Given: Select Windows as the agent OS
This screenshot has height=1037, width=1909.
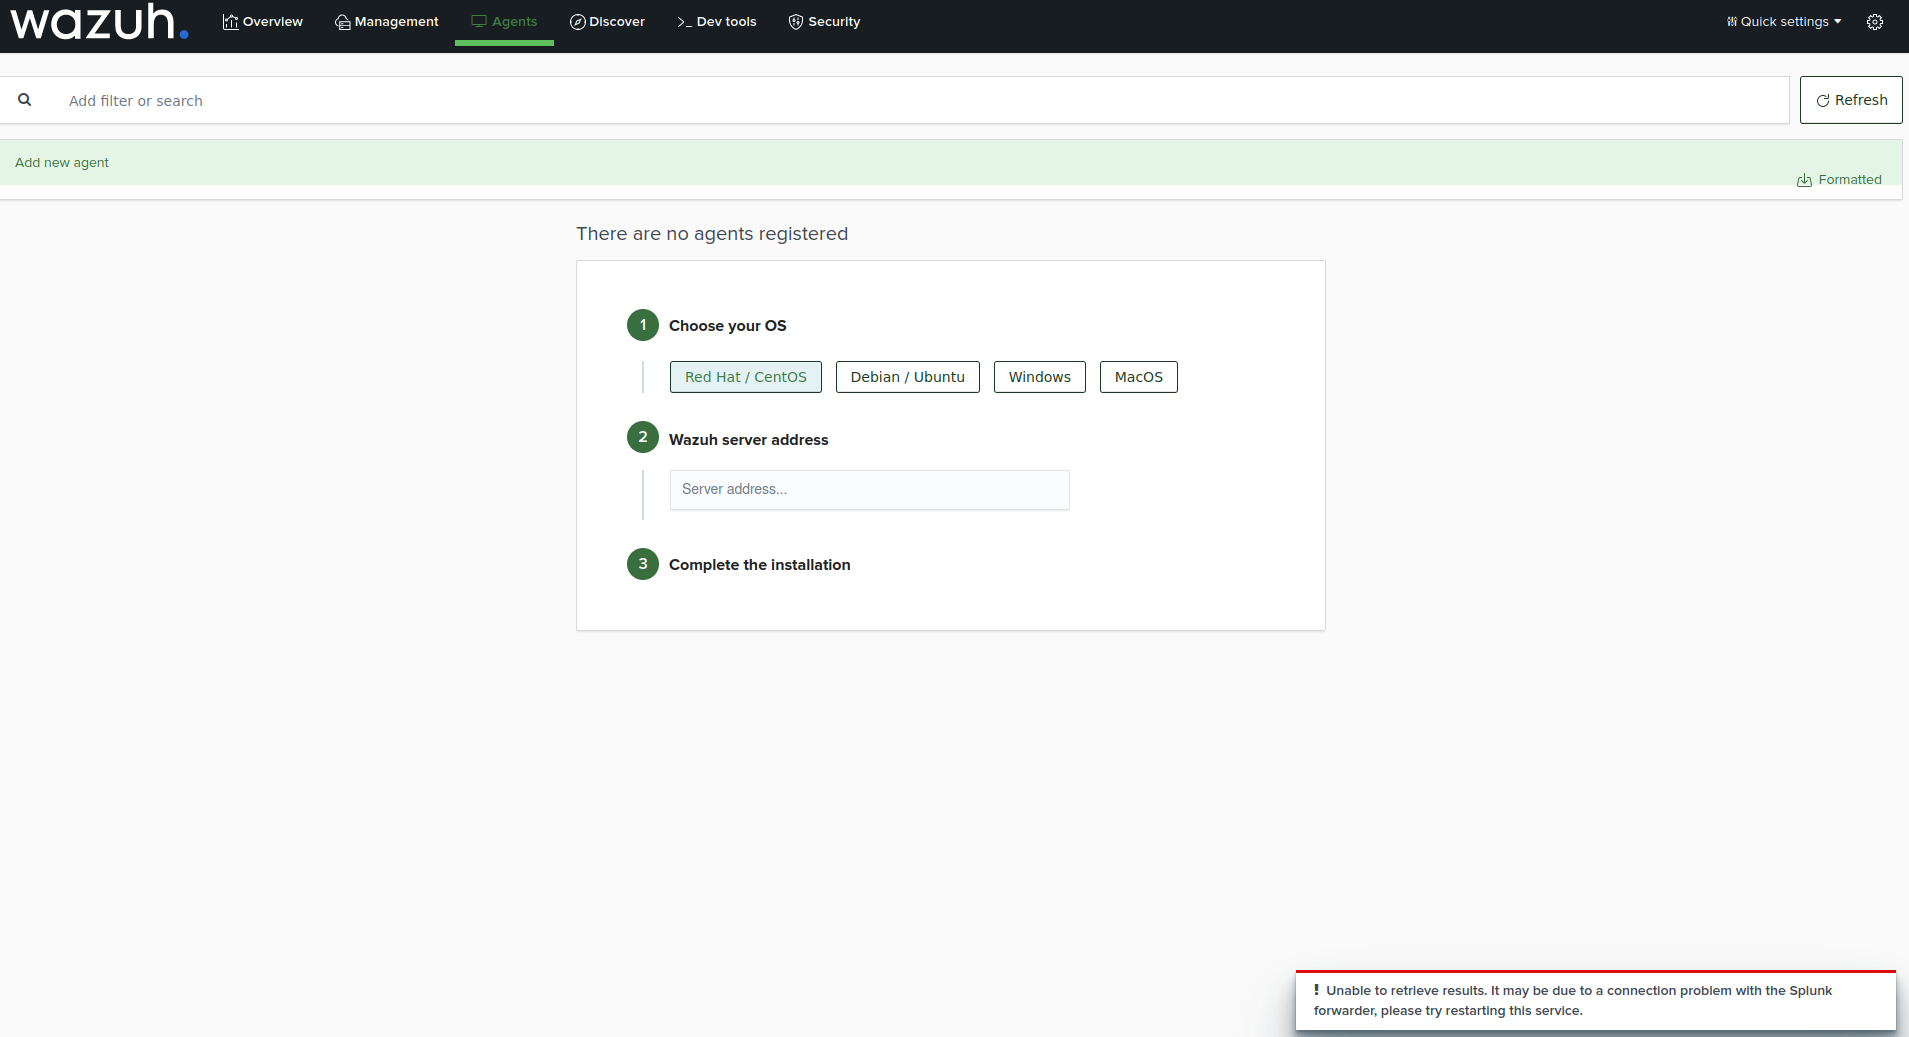Looking at the screenshot, I should (1039, 377).
